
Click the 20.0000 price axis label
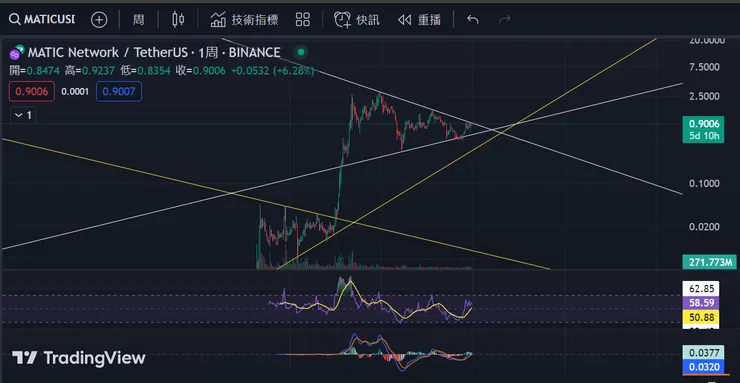coord(706,41)
